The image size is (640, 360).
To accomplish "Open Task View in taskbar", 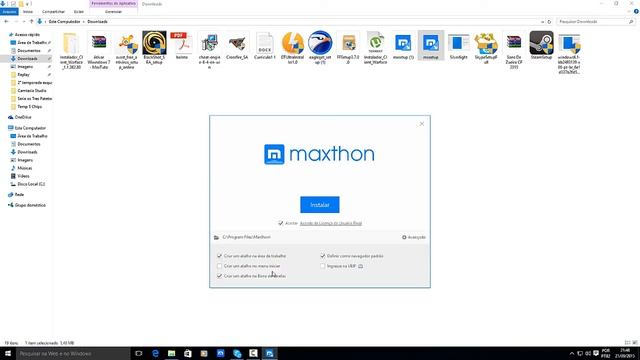I will coord(138,353).
